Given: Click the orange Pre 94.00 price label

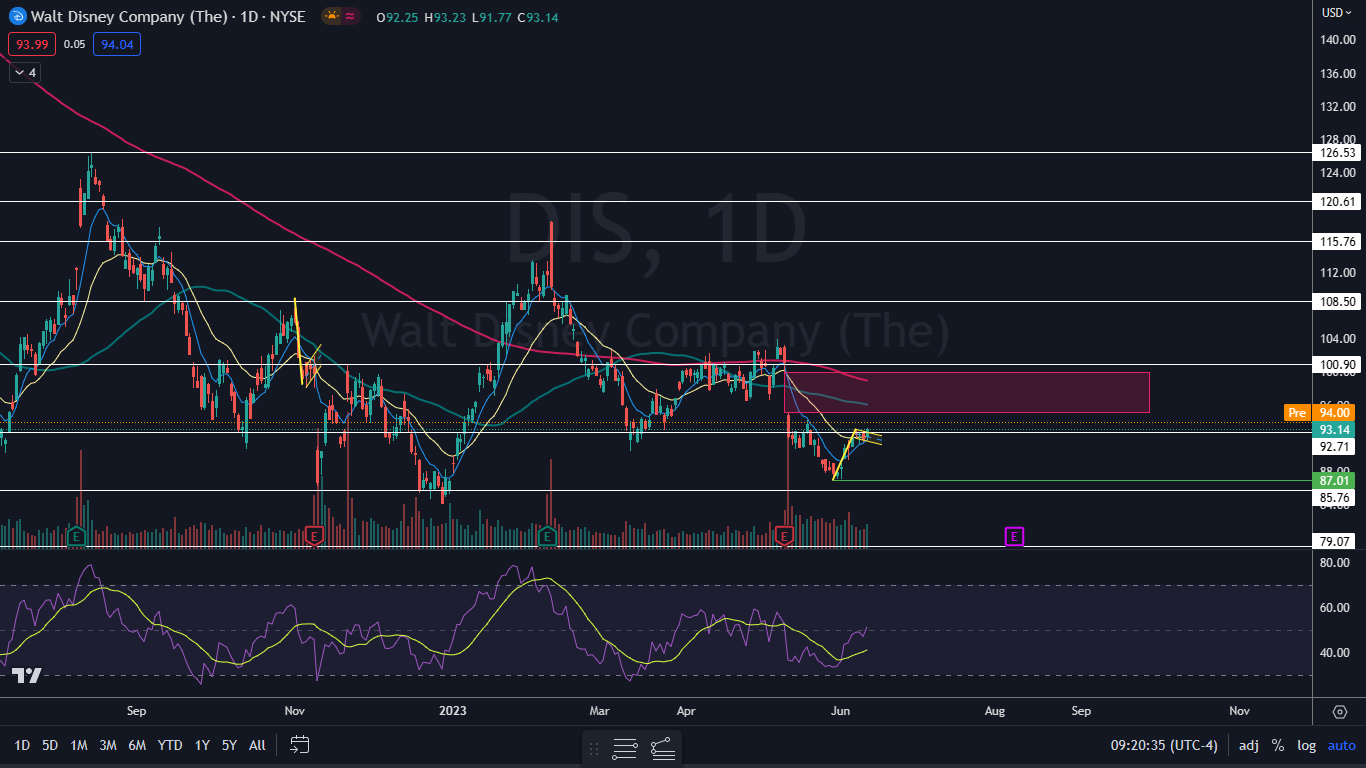Looking at the screenshot, I should [x=1318, y=412].
